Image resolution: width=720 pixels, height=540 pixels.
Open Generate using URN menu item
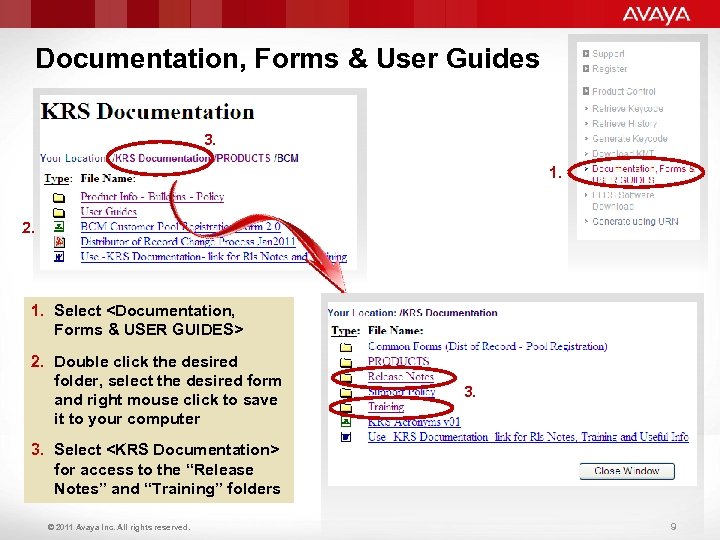pyautogui.click(x=635, y=221)
